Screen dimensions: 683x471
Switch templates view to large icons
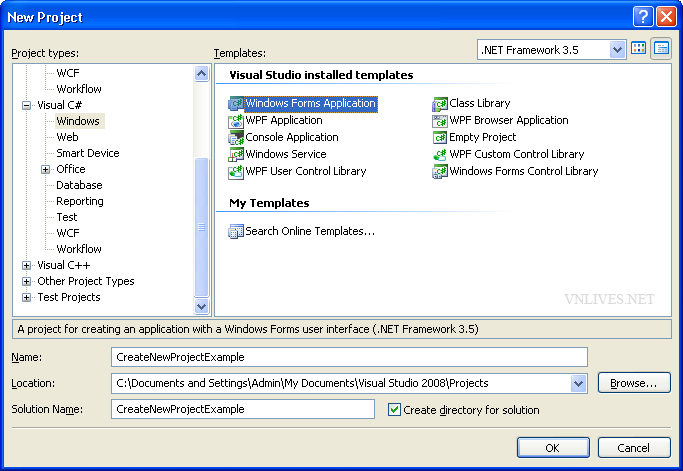(639, 49)
